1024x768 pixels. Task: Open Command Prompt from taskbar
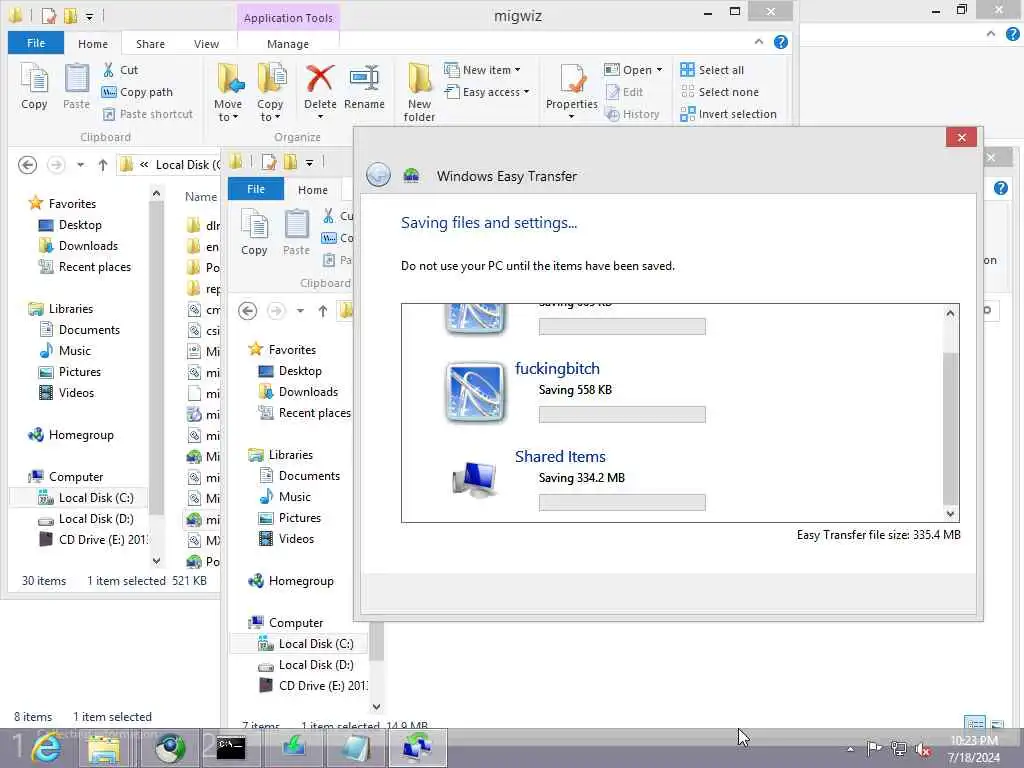(231, 748)
